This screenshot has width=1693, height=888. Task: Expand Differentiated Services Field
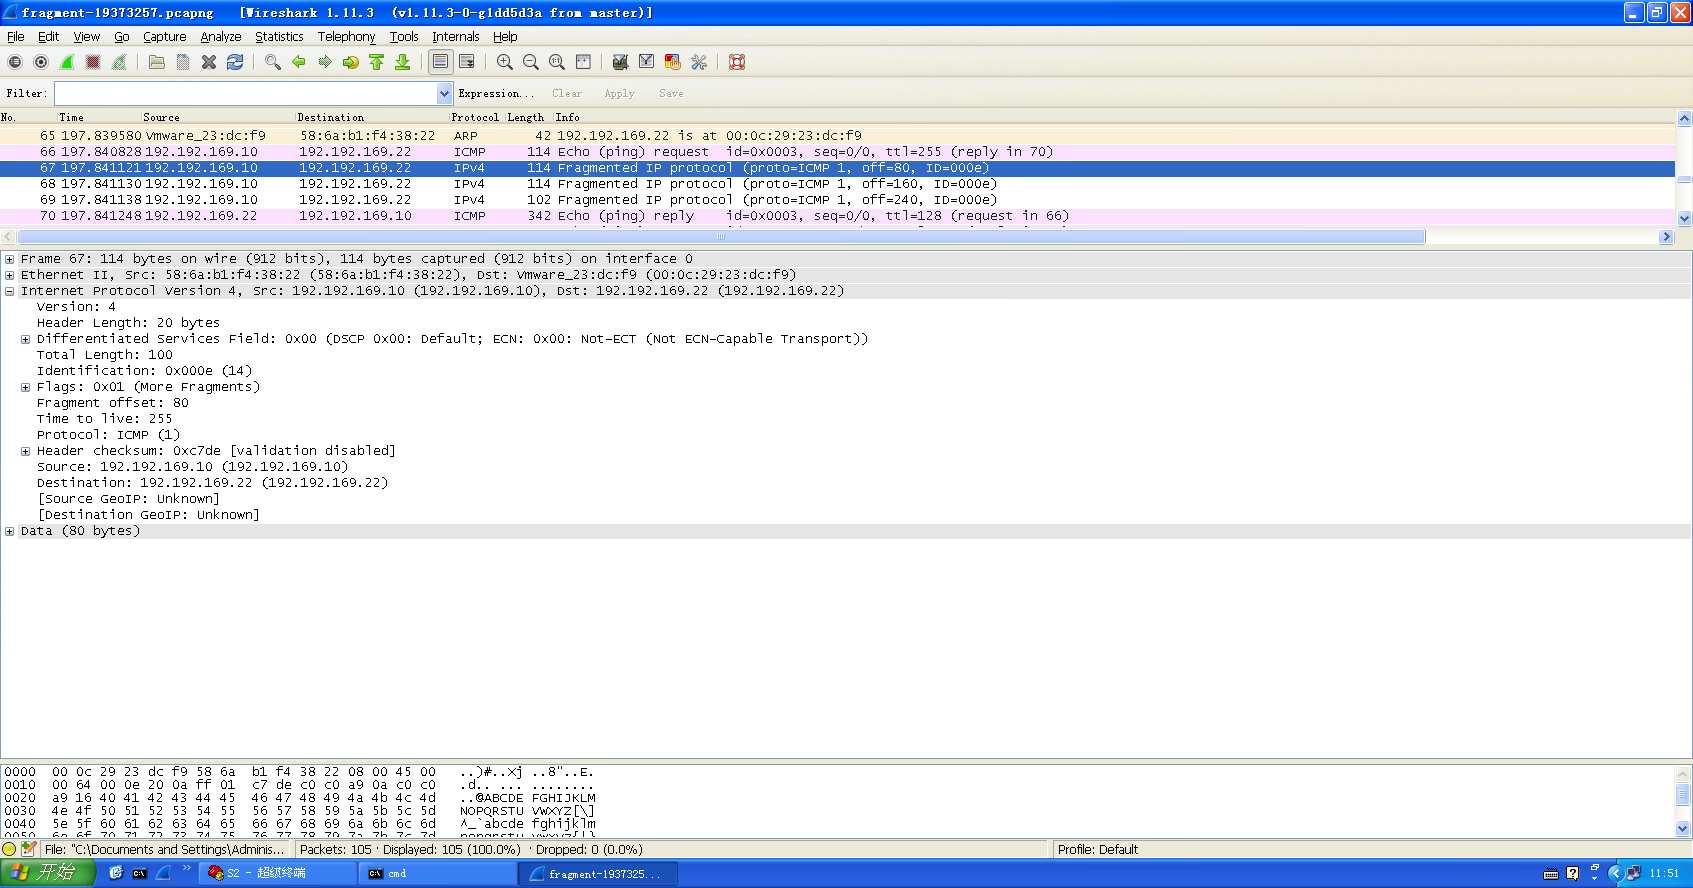coord(25,339)
